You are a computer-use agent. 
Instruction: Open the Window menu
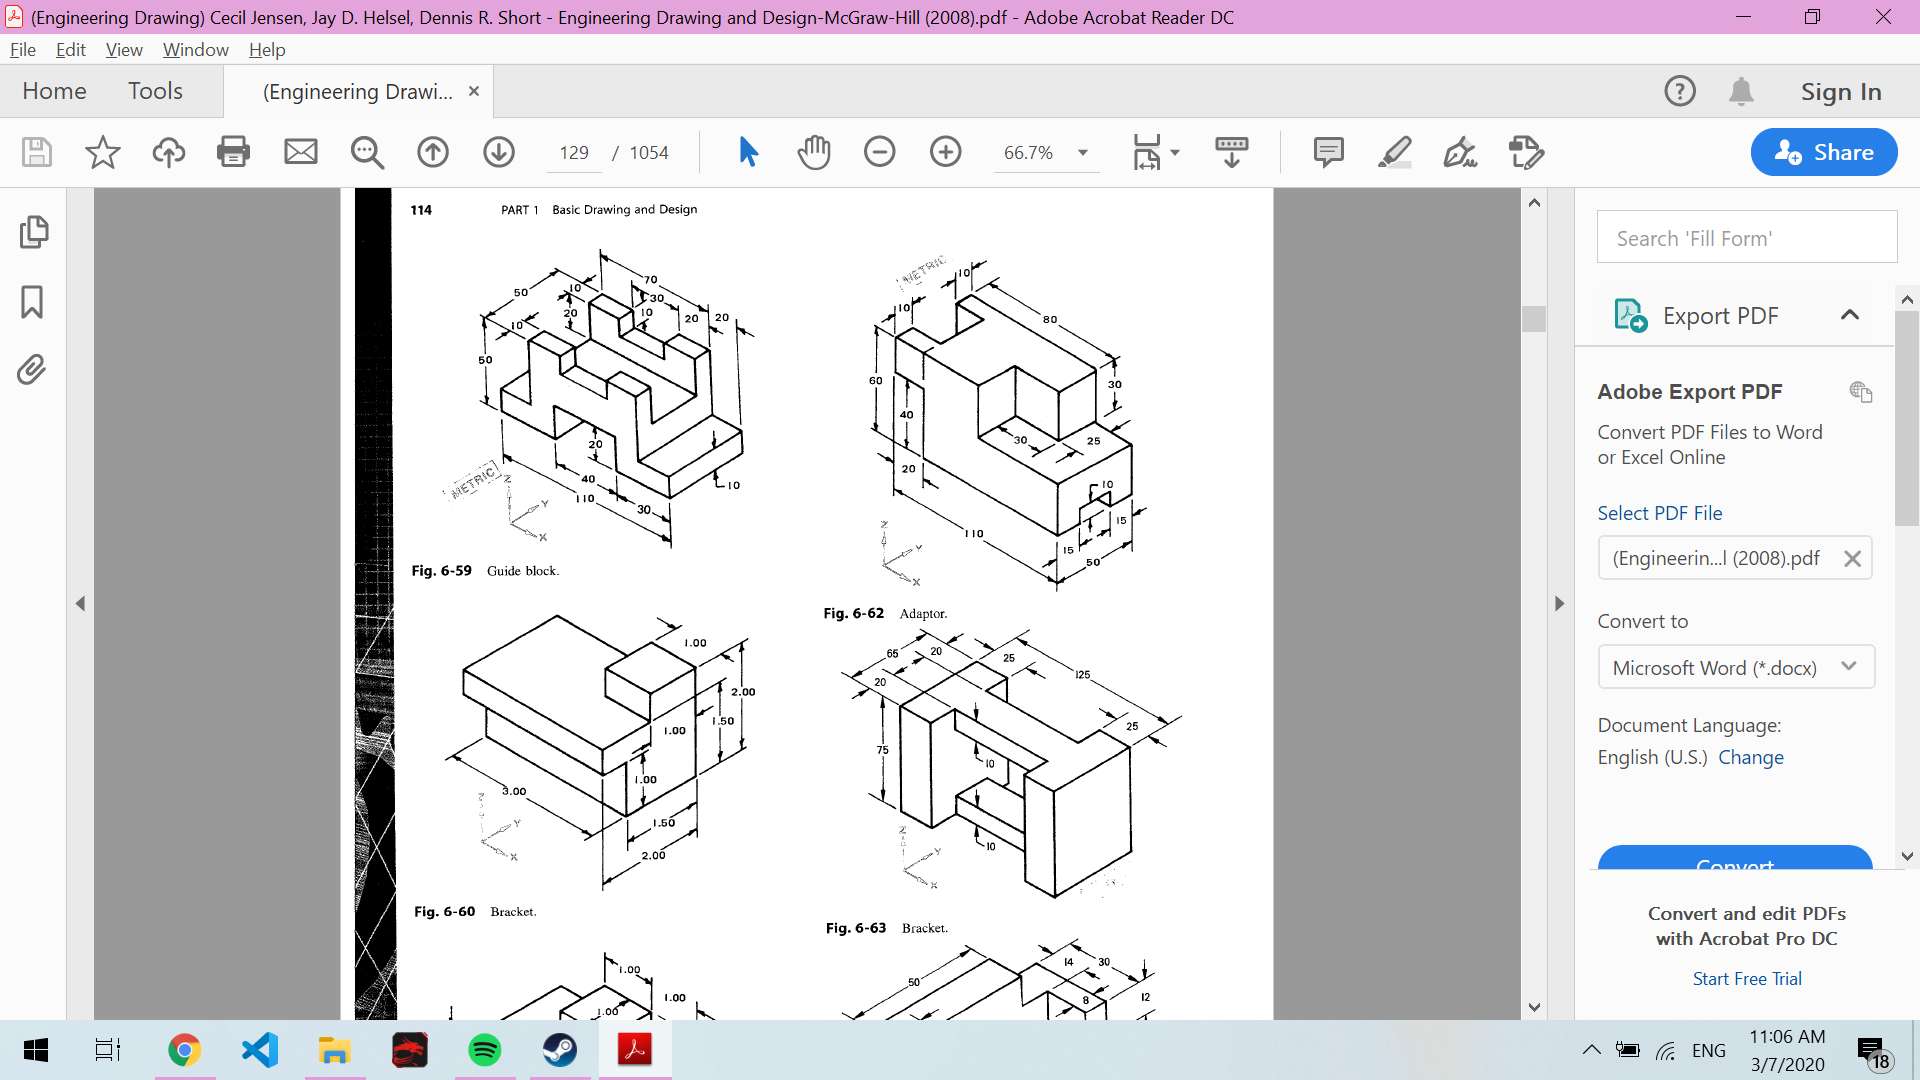pos(195,50)
